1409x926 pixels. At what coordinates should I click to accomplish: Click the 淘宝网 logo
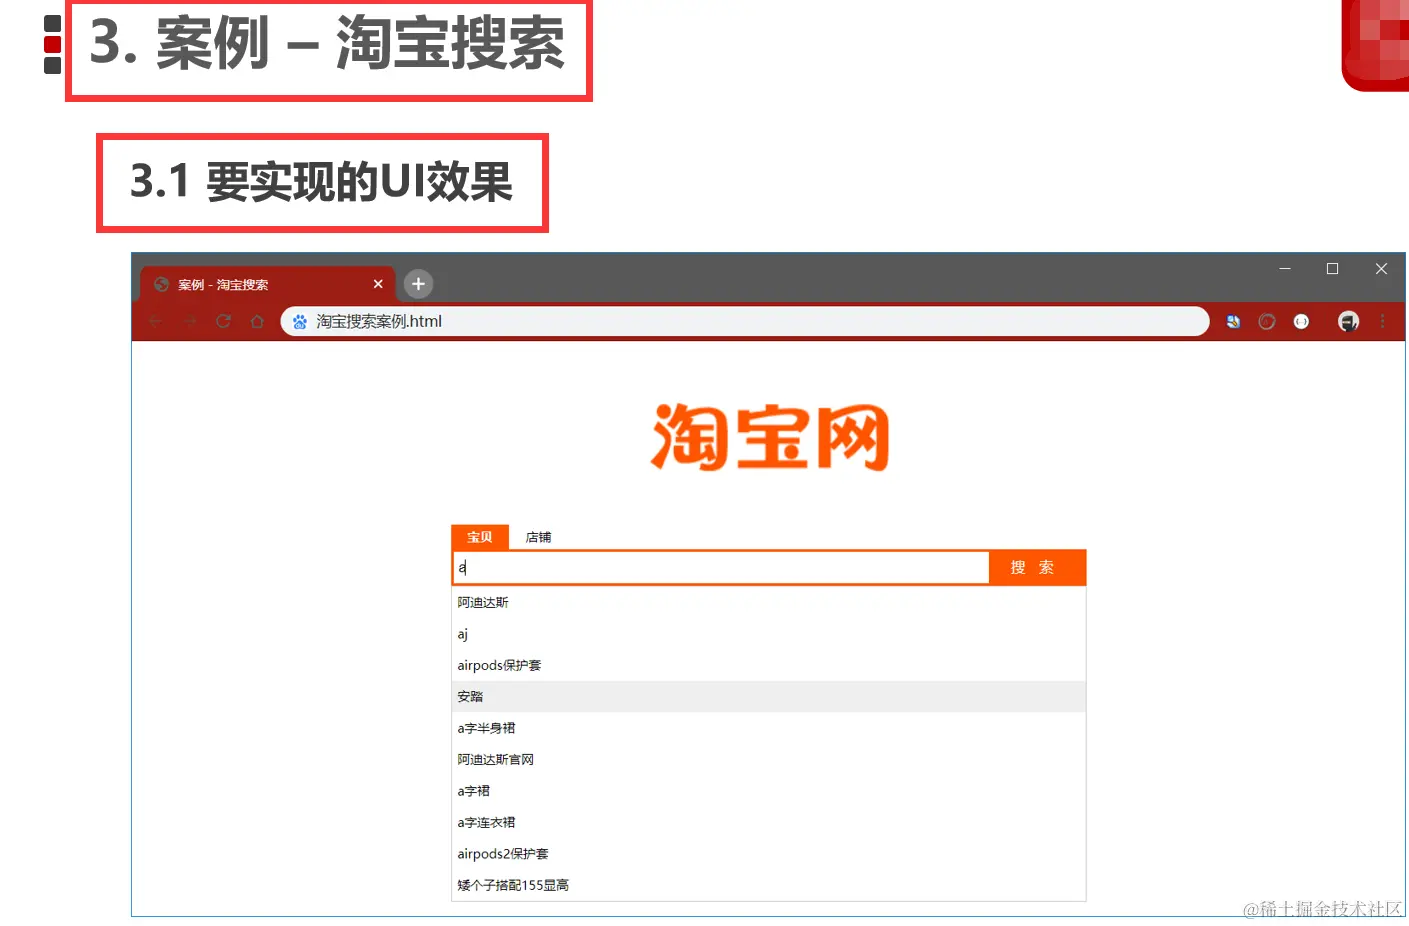pos(769,437)
